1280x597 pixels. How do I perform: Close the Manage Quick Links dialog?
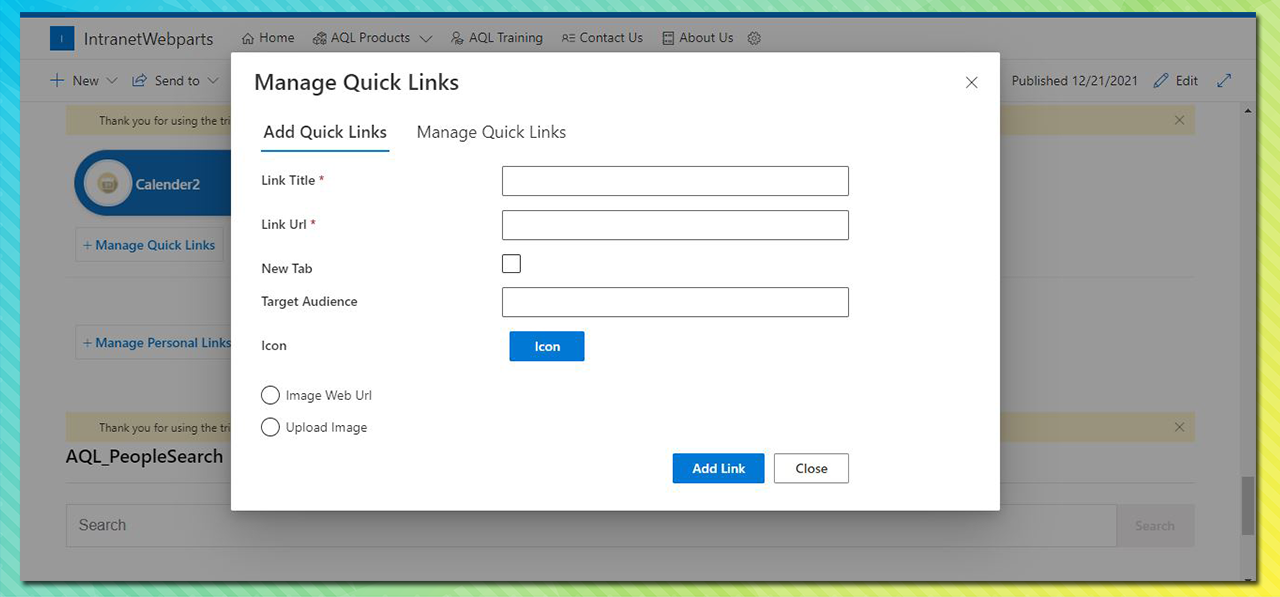(x=971, y=83)
